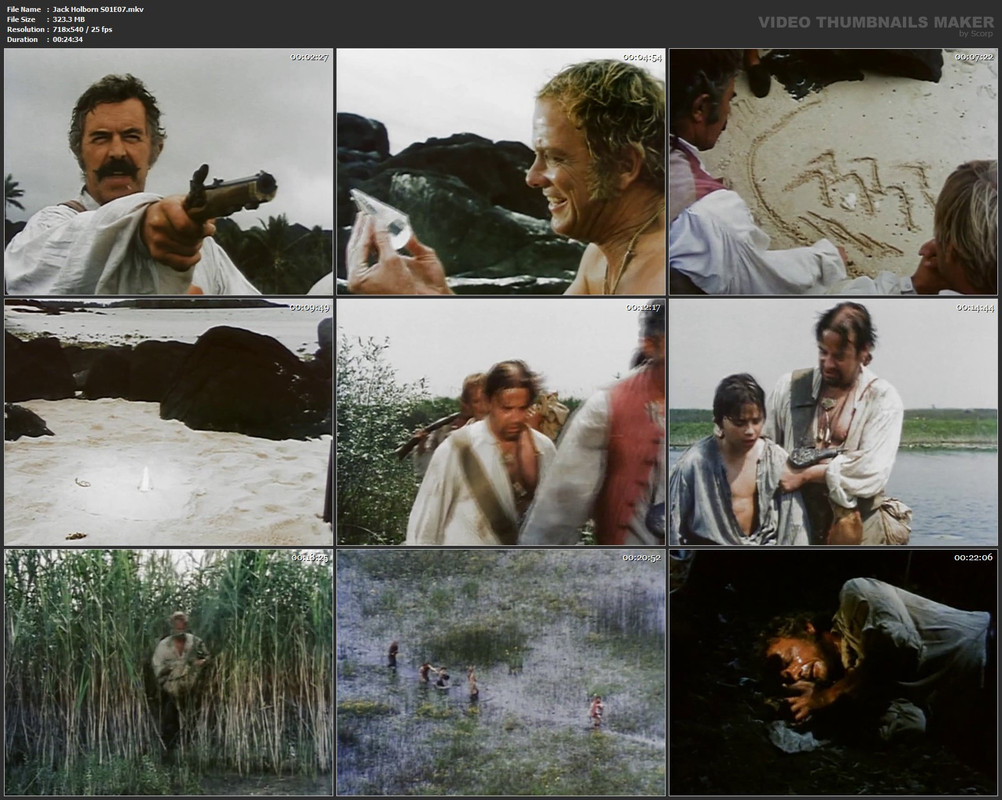The height and width of the screenshot is (800, 1002).
Task: Select the thumbnail of drawing in sand
Action: click(x=833, y=171)
